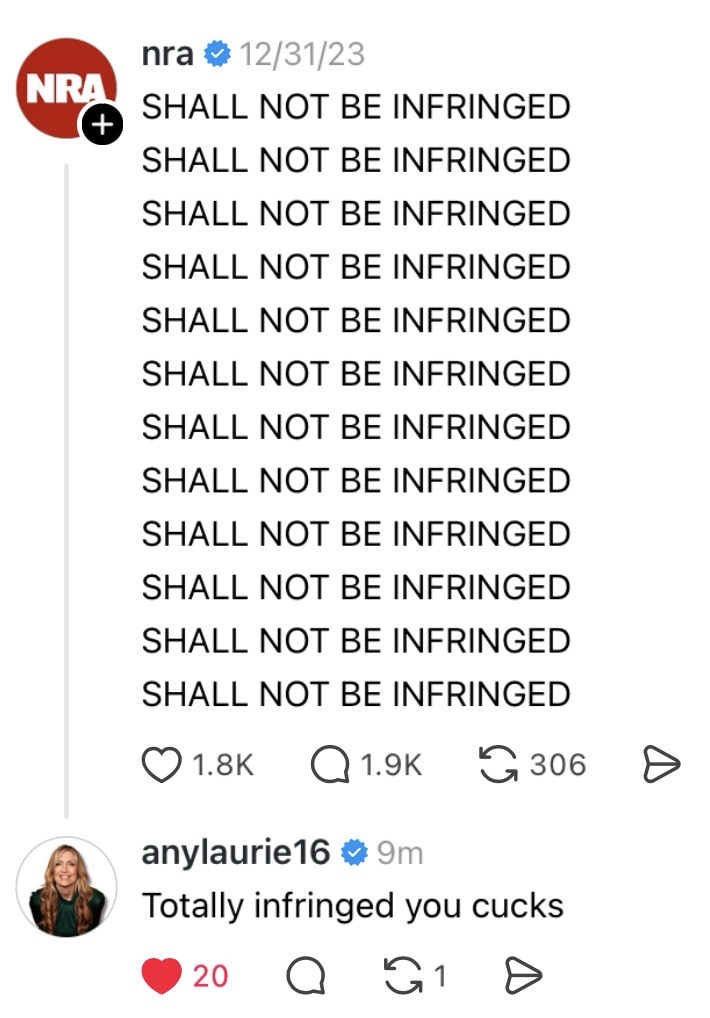
Task: Open the "Totally infringed you cucks" reply text
Action: 353,906
